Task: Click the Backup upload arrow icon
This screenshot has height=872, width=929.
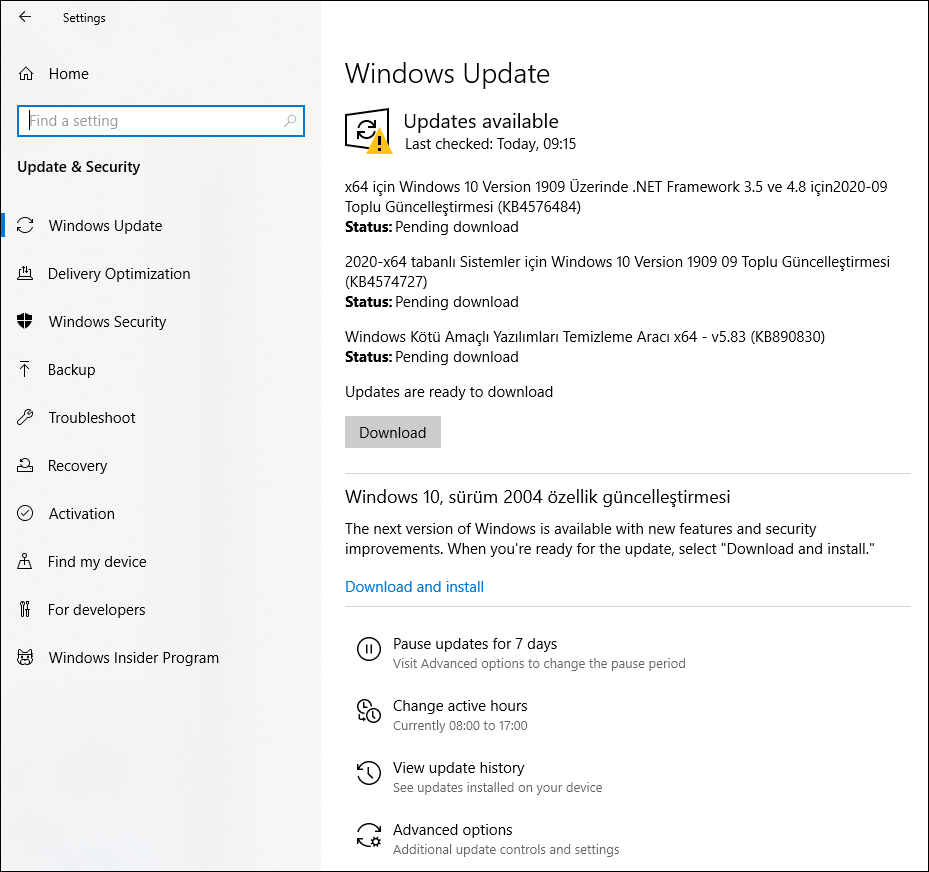Action: [26, 370]
